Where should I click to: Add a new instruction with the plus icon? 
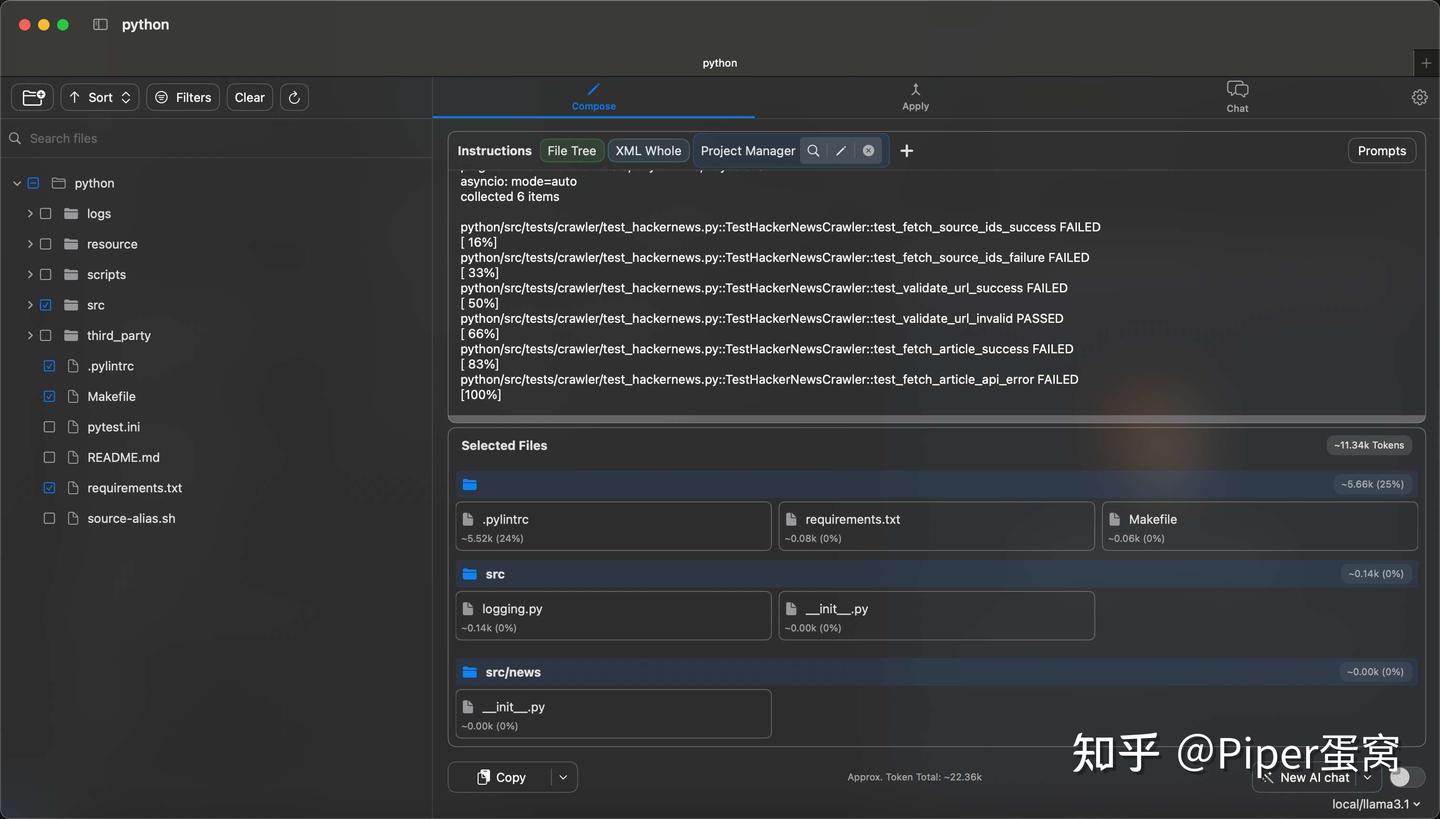coord(906,150)
